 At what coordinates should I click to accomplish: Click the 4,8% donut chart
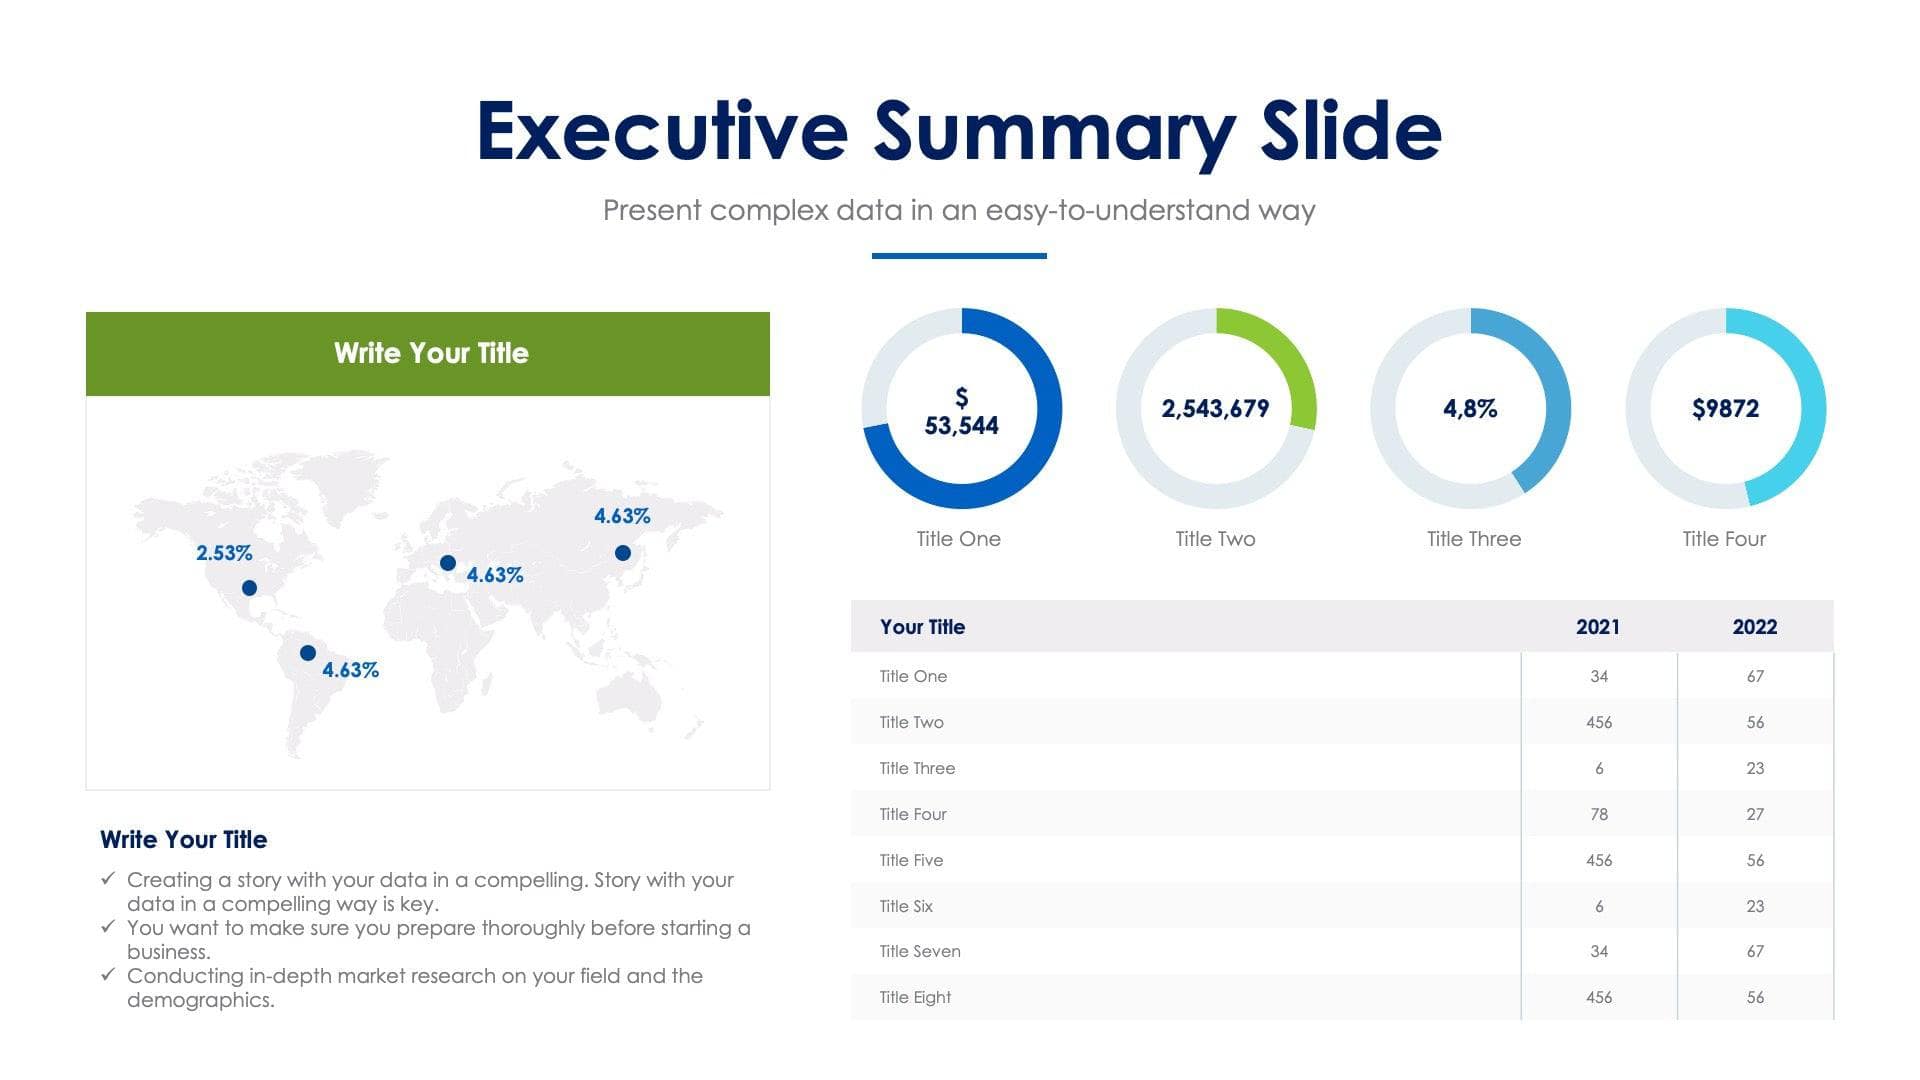click(1470, 409)
